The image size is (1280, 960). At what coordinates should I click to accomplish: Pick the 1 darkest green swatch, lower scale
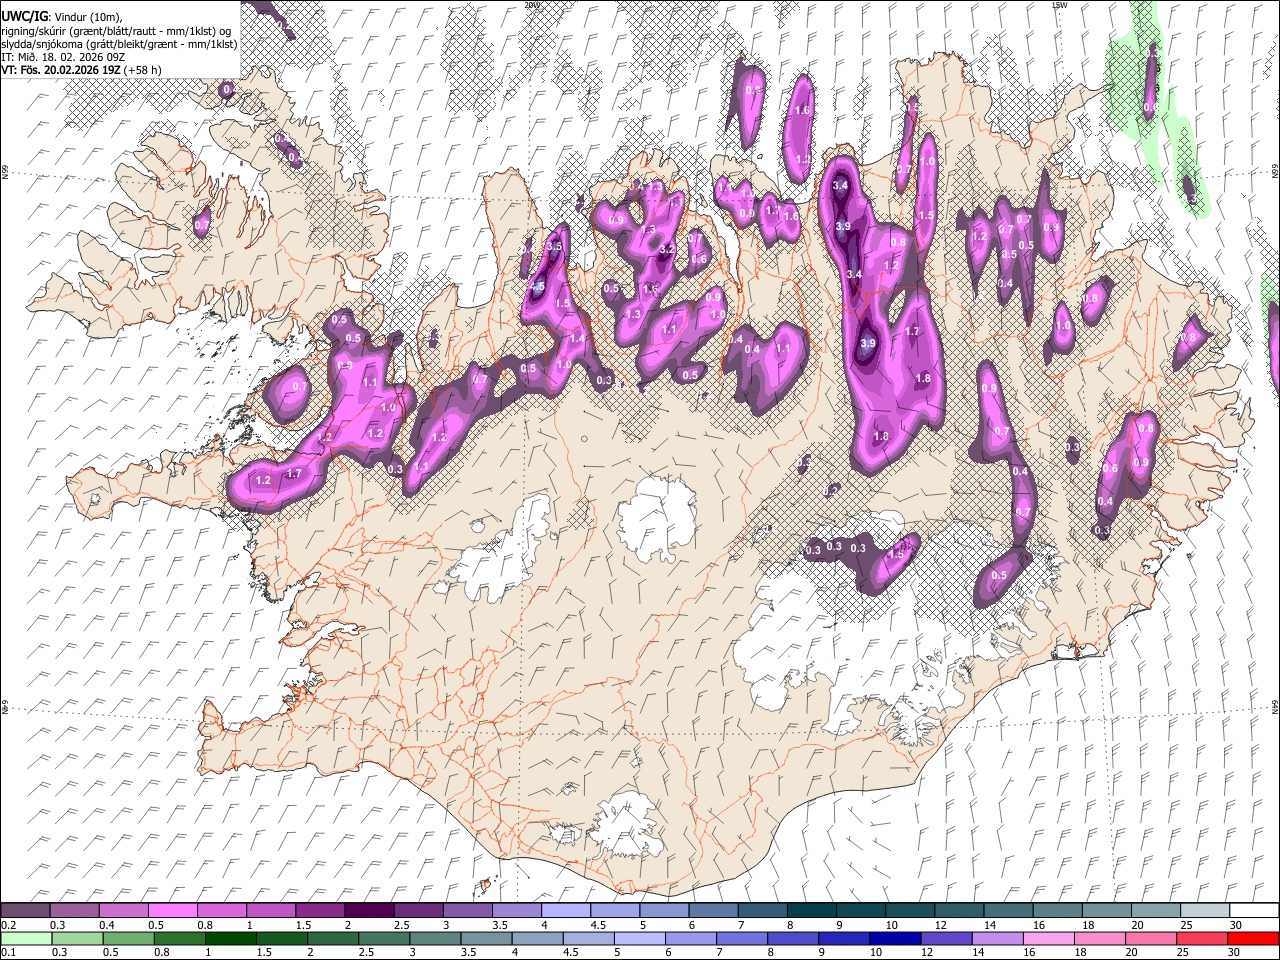231,938
